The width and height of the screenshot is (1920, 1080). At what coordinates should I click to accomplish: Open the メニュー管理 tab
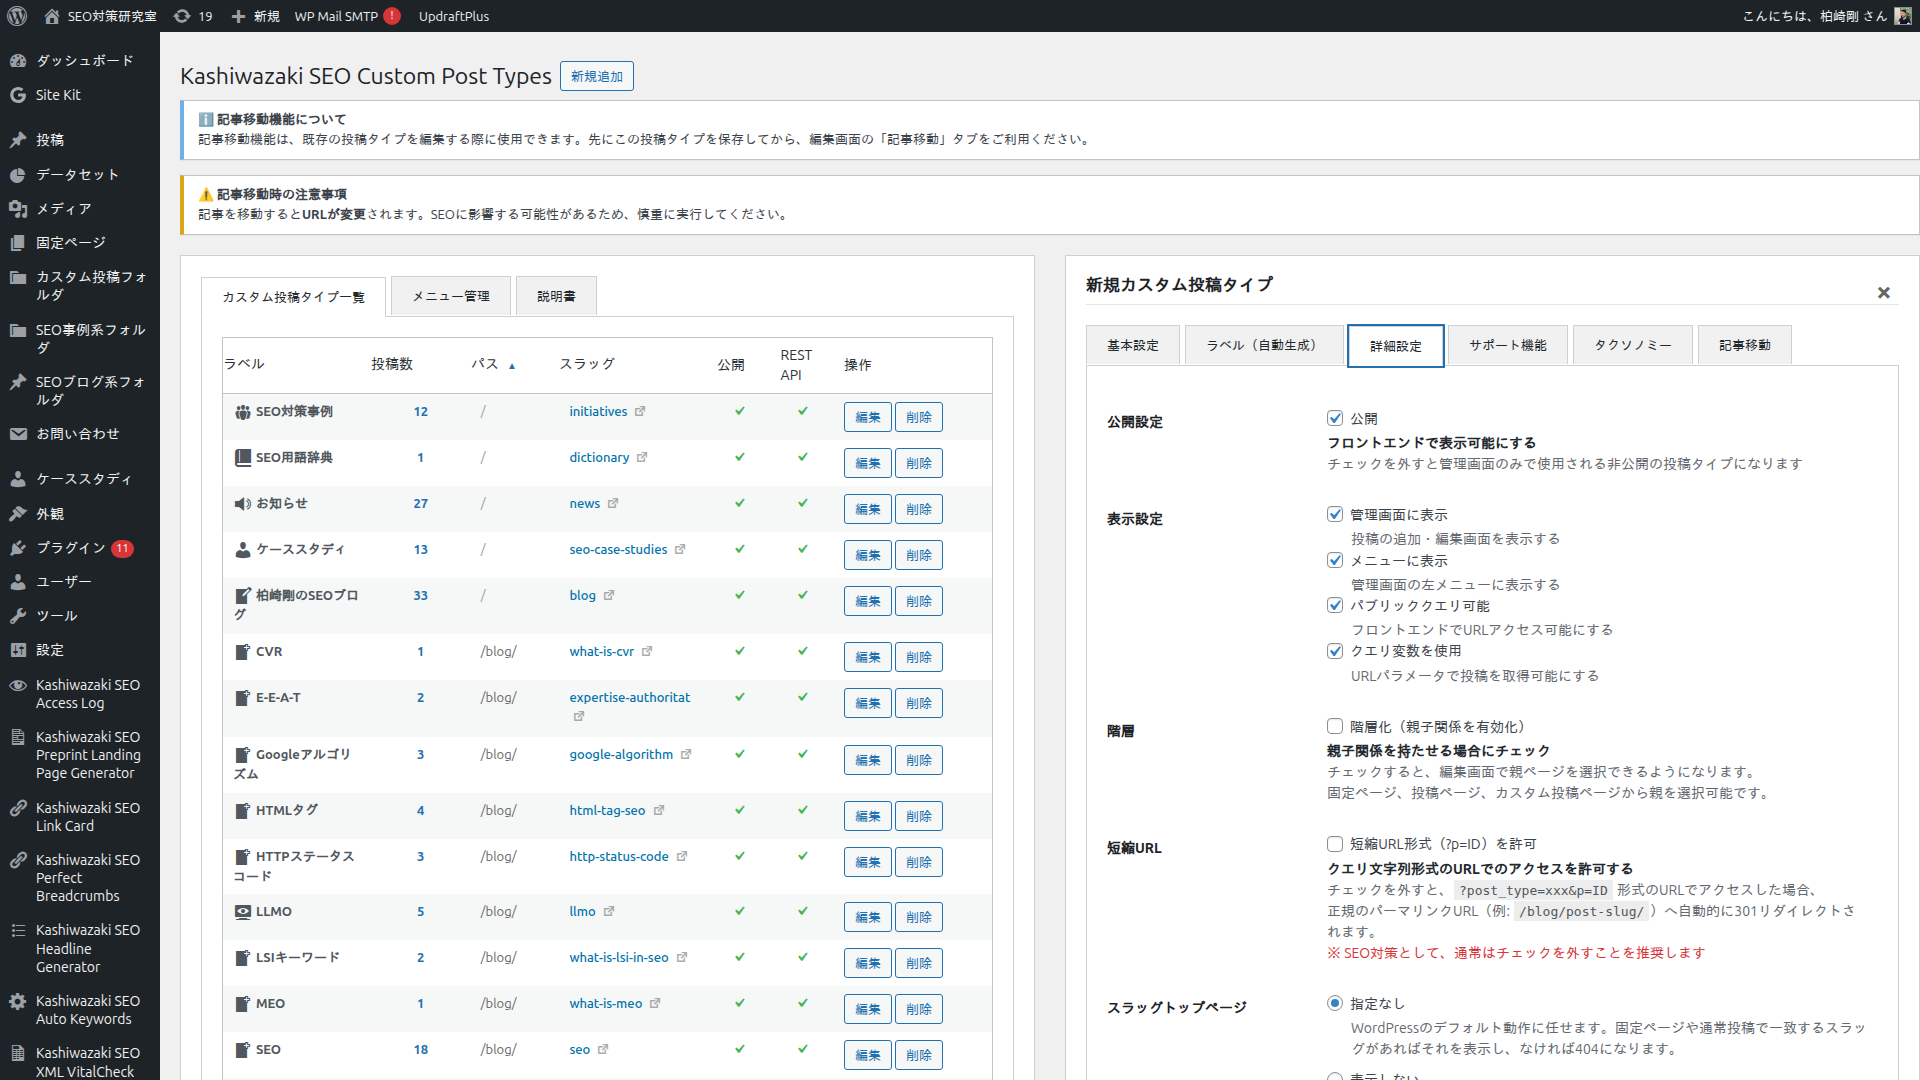click(449, 295)
